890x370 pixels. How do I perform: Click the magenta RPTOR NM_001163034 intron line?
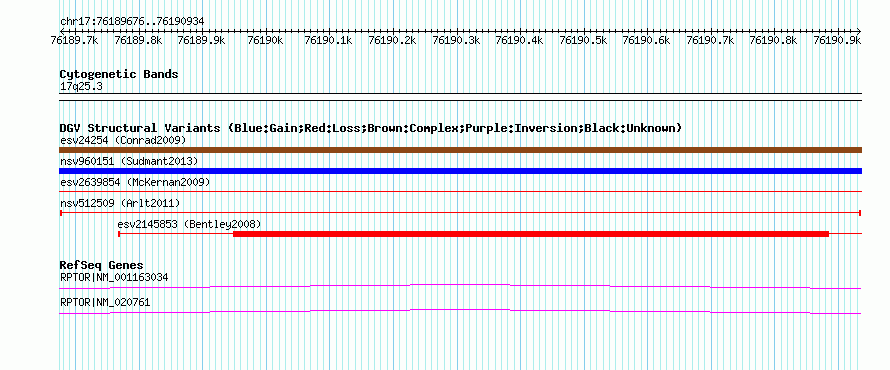point(460,287)
